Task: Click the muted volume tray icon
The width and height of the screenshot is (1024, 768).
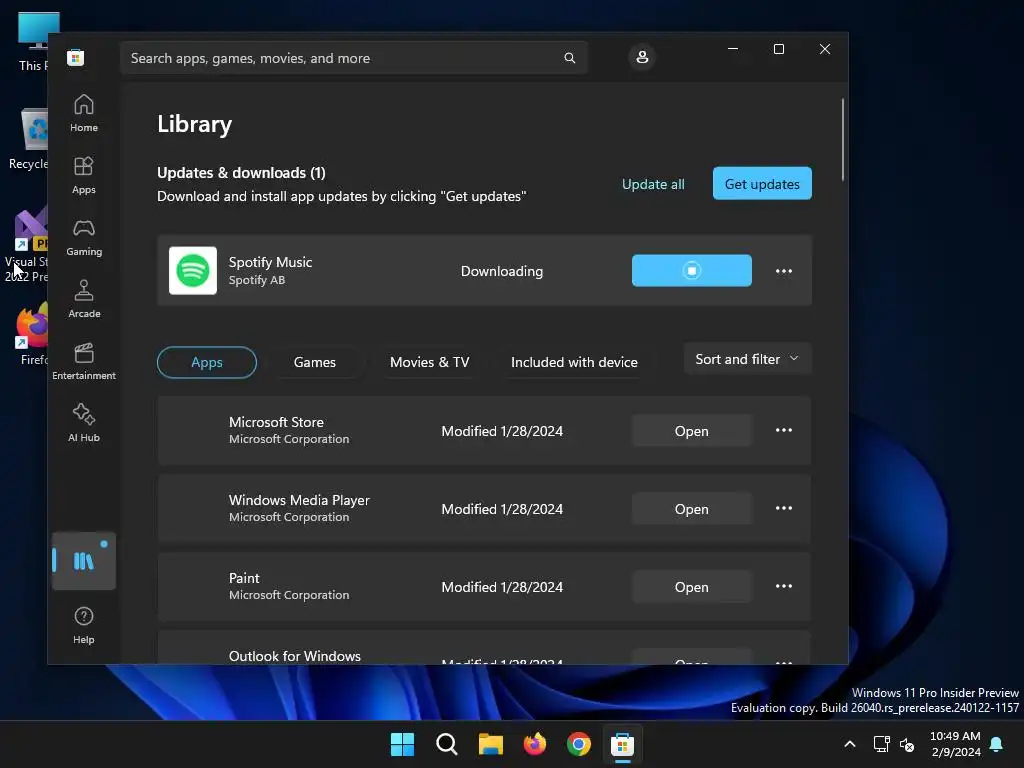Action: 907,744
